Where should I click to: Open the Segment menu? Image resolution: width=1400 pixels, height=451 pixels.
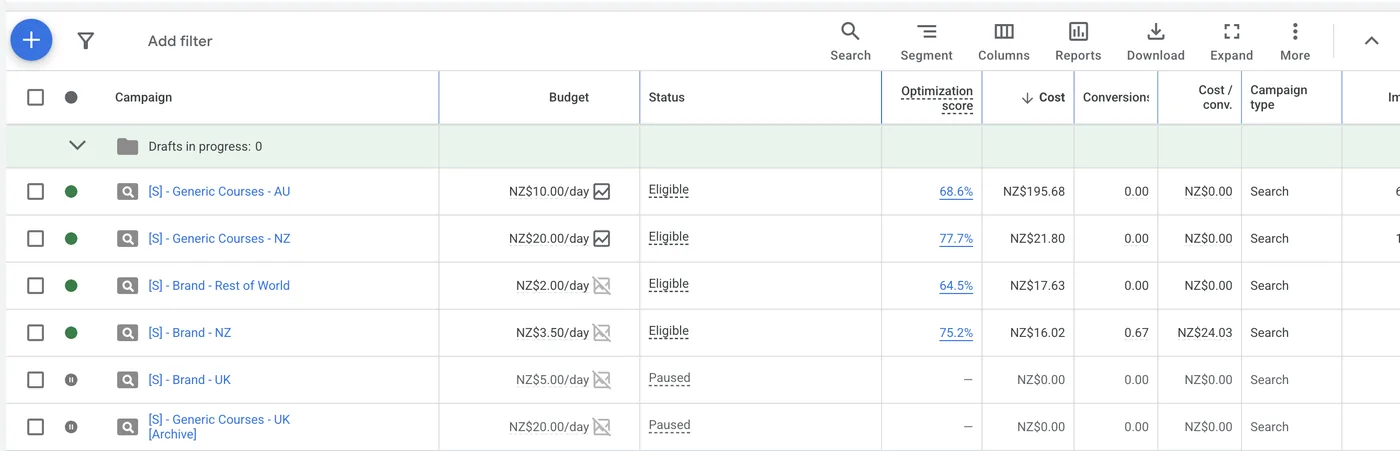coord(926,42)
